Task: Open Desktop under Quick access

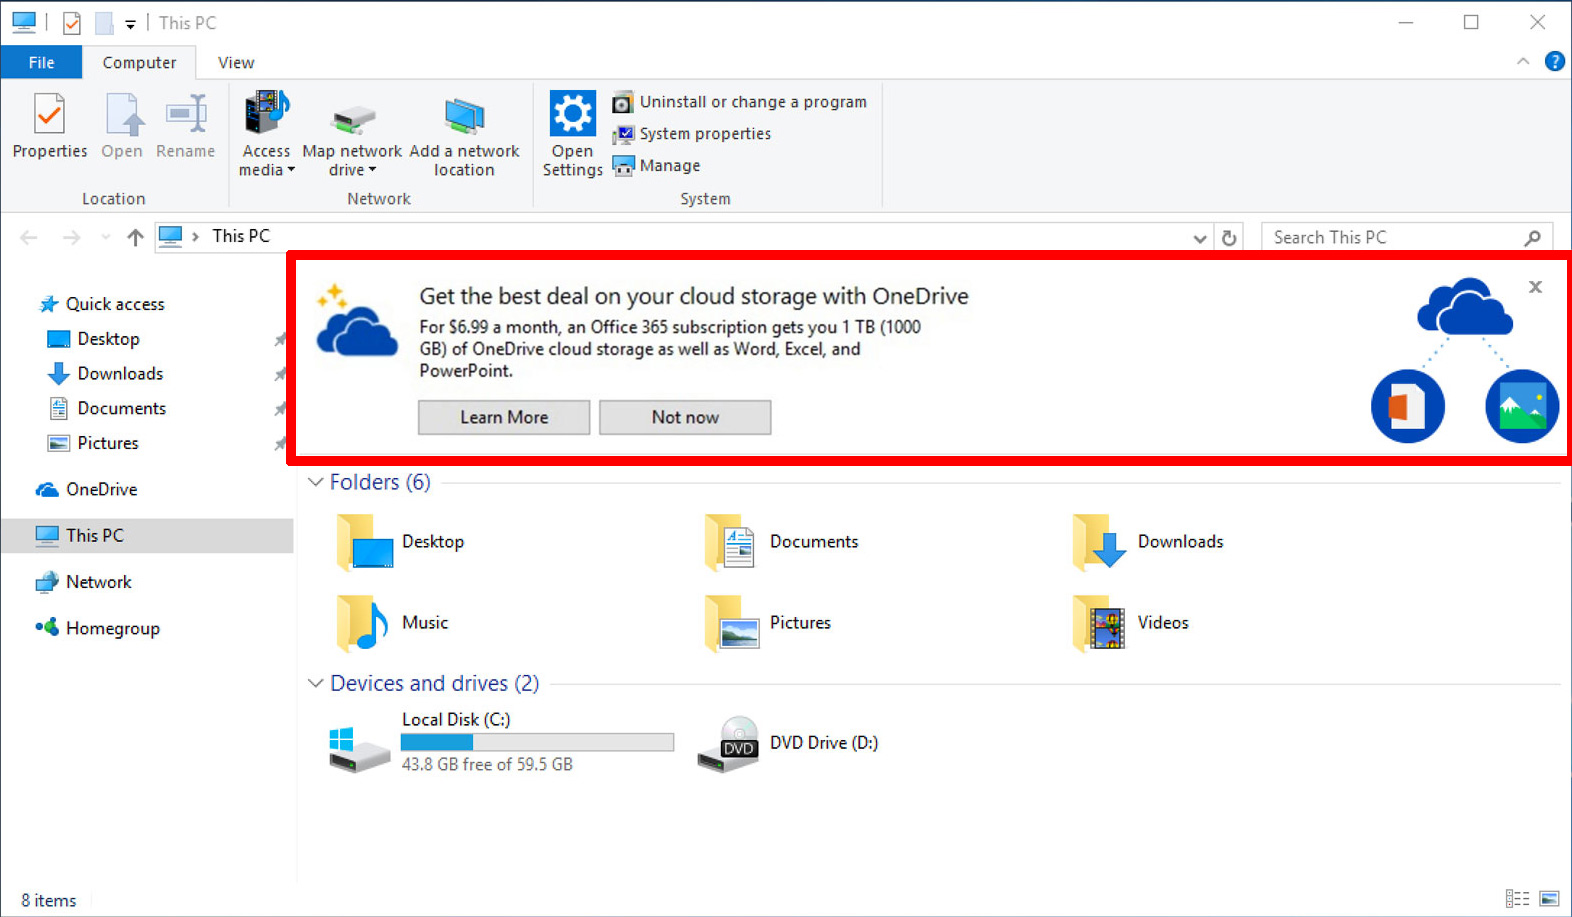Action: click(94, 339)
